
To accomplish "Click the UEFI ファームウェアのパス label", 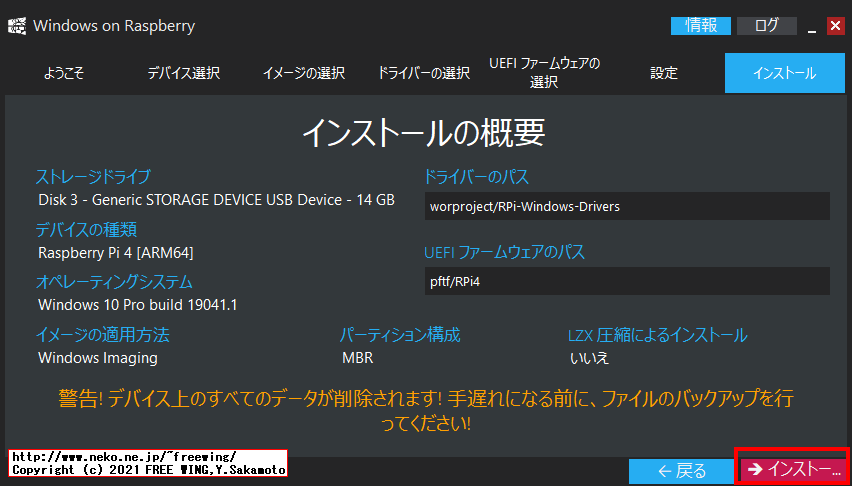I will (504, 252).
